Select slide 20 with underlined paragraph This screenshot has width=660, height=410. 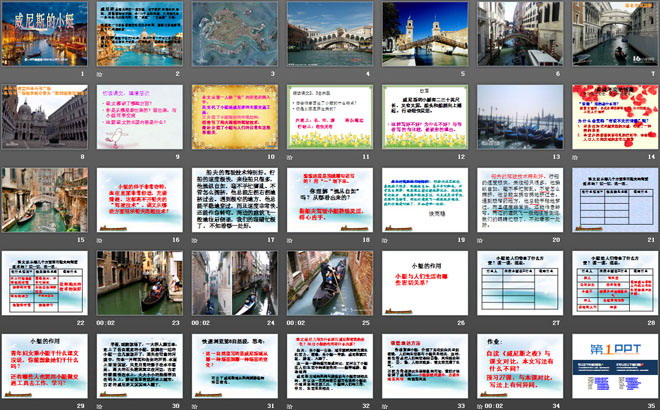click(520, 200)
